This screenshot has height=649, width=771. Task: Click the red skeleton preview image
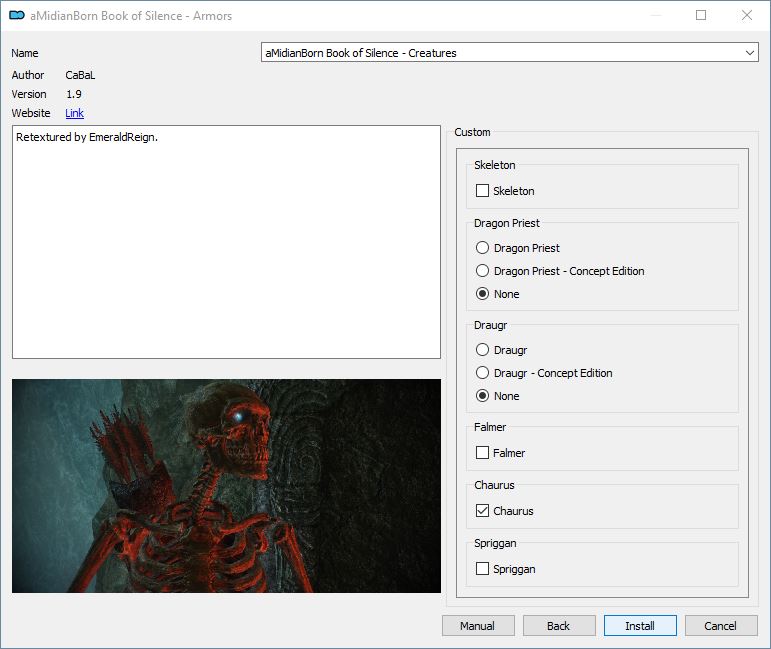(226, 486)
